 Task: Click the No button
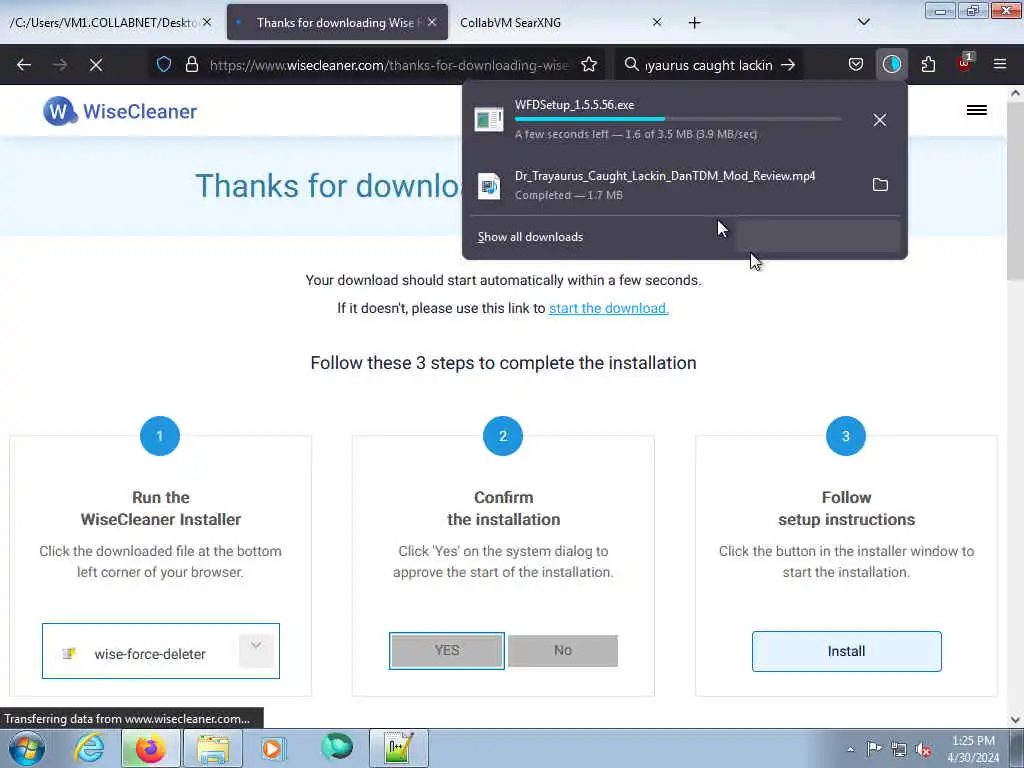[x=563, y=650]
